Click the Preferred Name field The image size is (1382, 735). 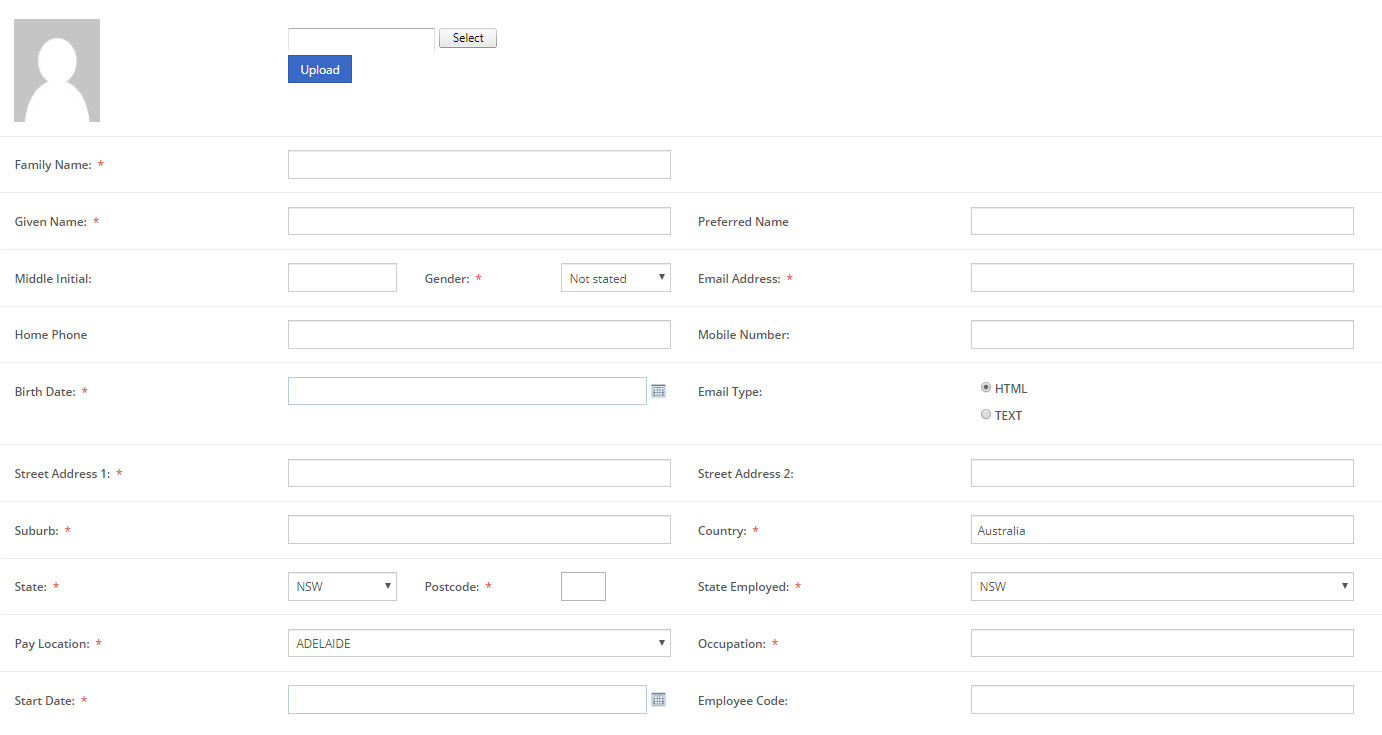(1162, 221)
